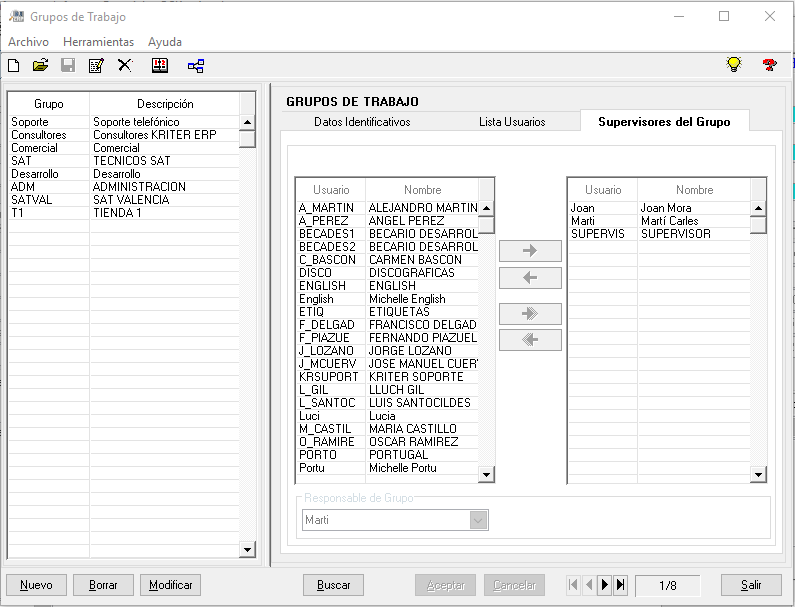Open the Responsable de Grupo dropdown
This screenshot has height=607, width=795.
(x=479, y=520)
